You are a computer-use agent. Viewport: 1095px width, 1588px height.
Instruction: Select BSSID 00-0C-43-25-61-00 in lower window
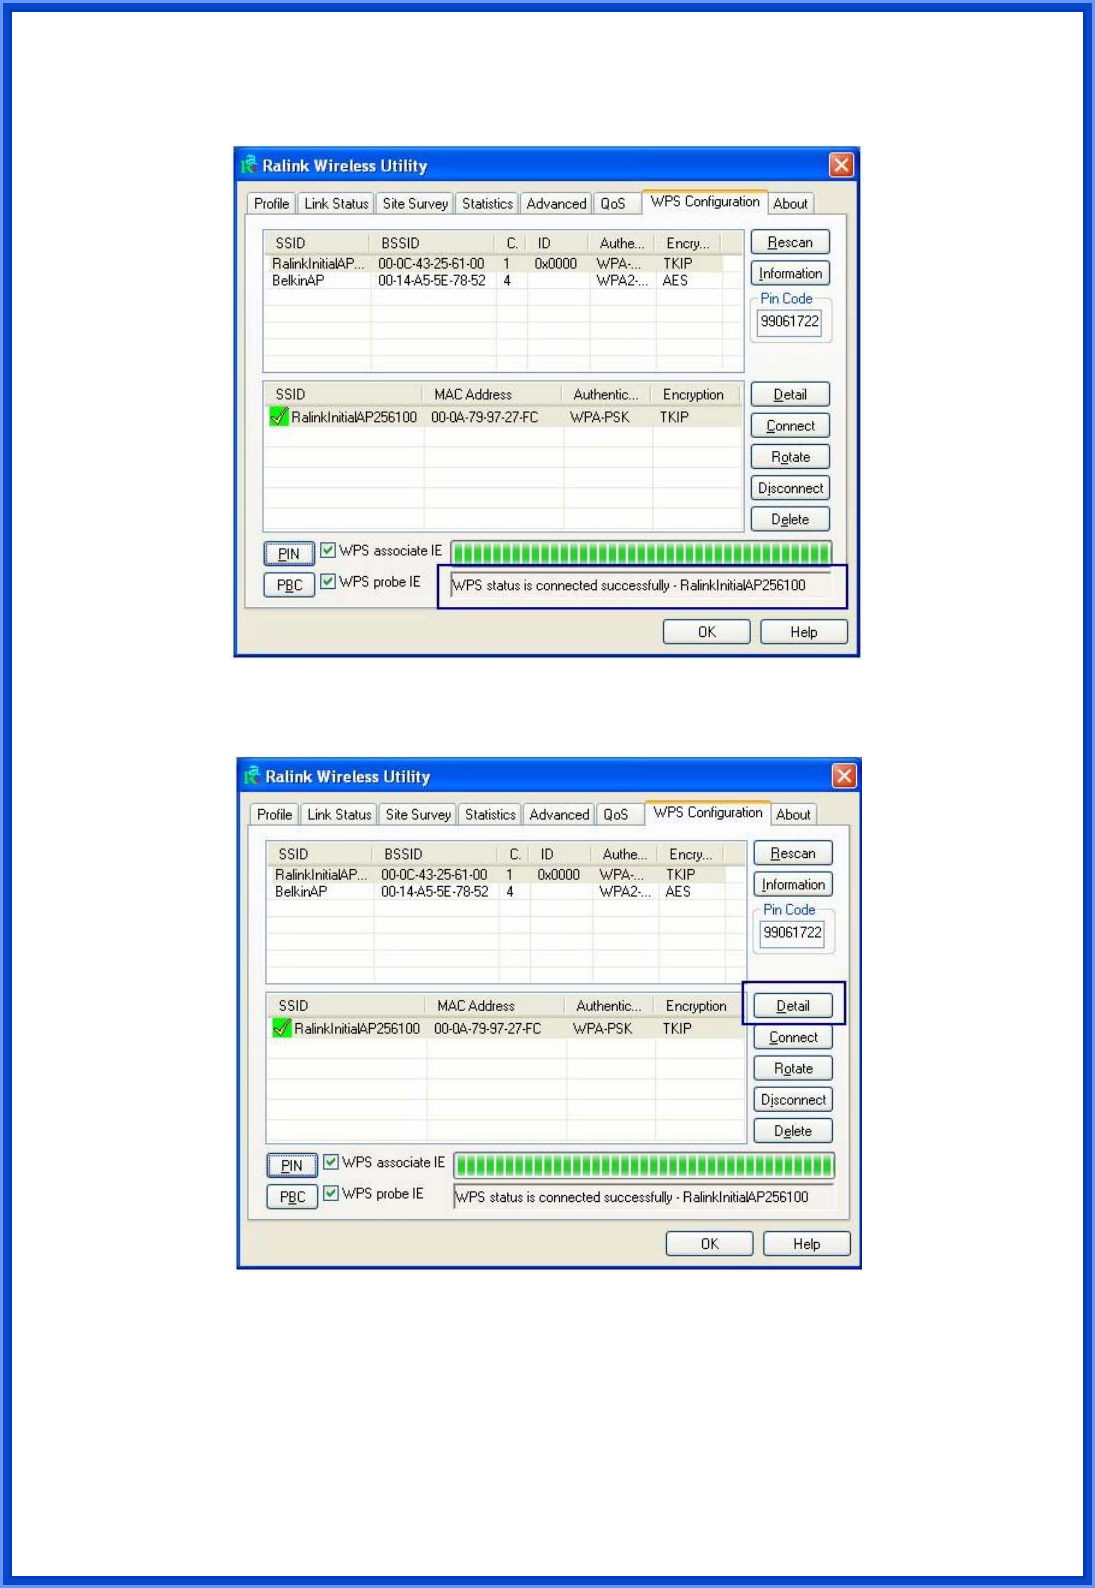click(x=434, y=874)
